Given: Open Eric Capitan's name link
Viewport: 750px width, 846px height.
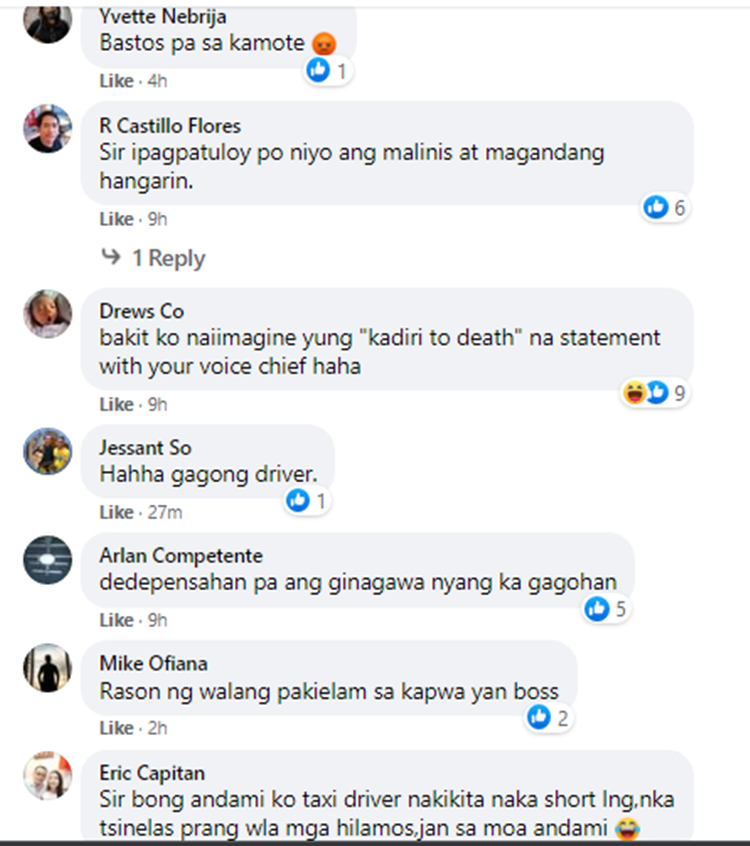Looking at the screenshot, I should [x=152, y=773].
